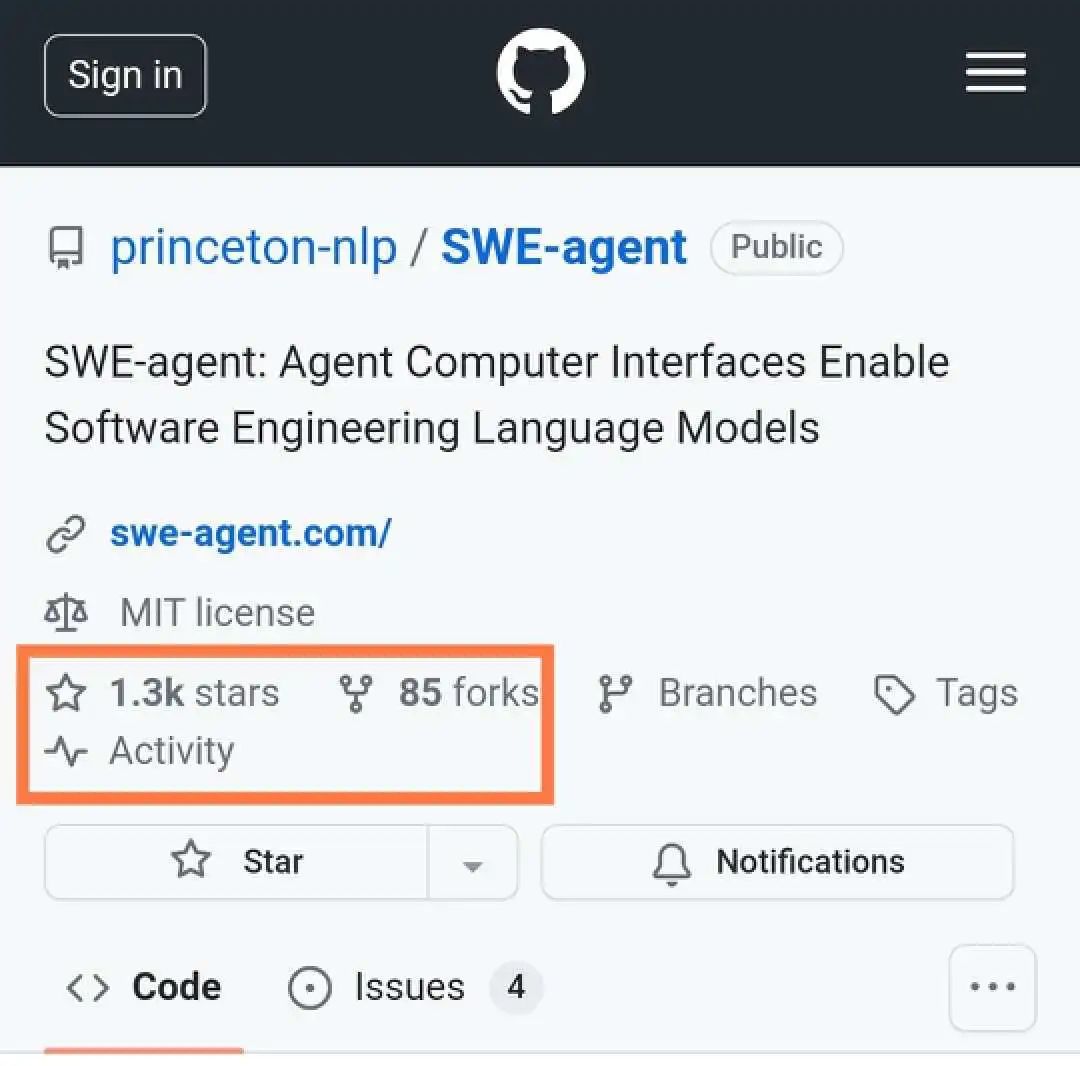Image resolution: width=1080 pixels, height=1066 pixels.
Task: Click the repository book icon
Action: [65, 247]
